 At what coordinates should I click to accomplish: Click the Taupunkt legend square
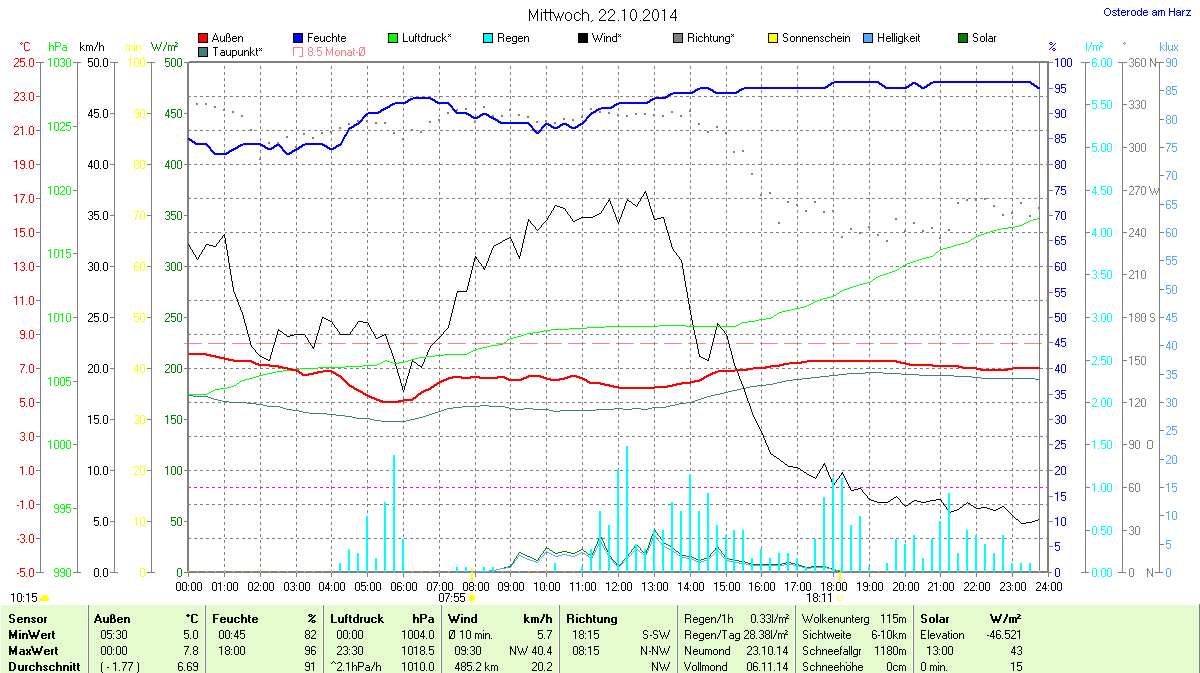coord(204,51)
